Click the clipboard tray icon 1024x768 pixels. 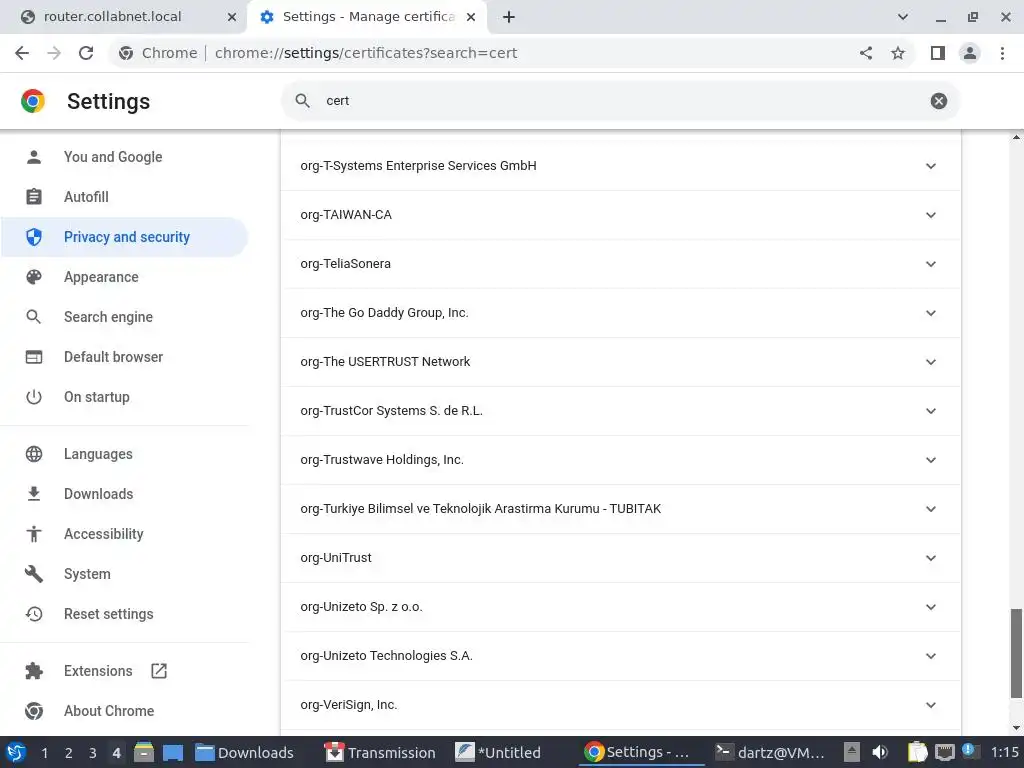coord(917,752)
